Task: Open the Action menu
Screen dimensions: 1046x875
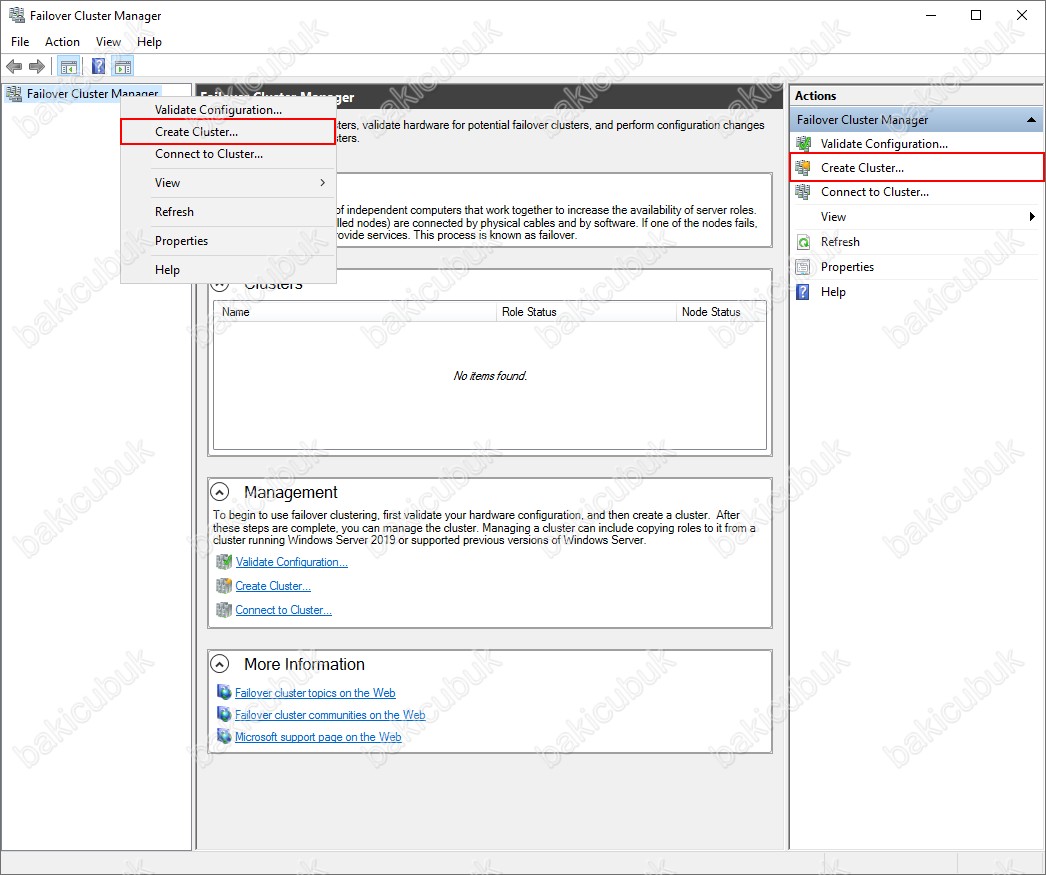Action: pos(62,41)
